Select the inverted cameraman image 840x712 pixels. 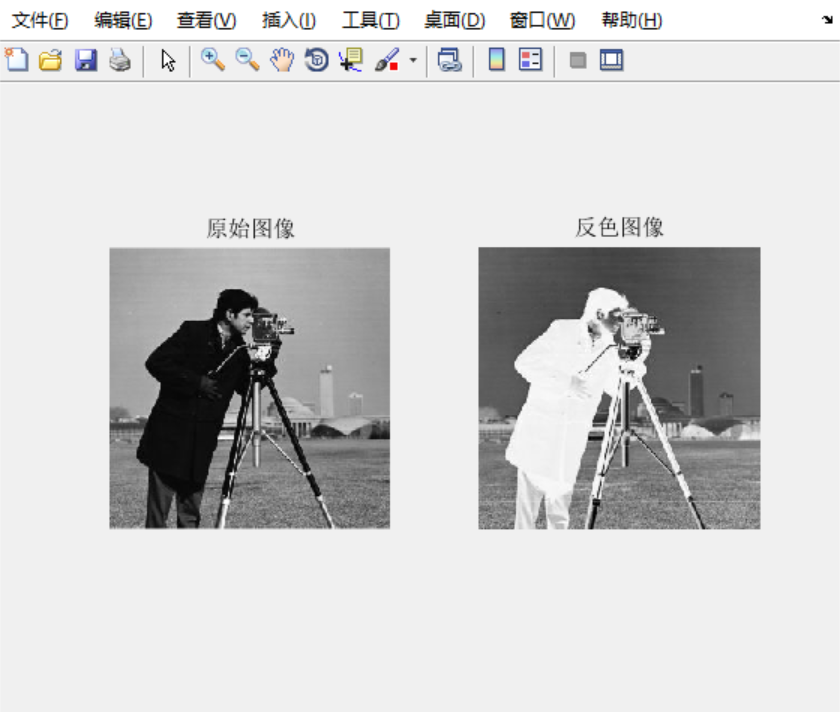coord(619,388)
